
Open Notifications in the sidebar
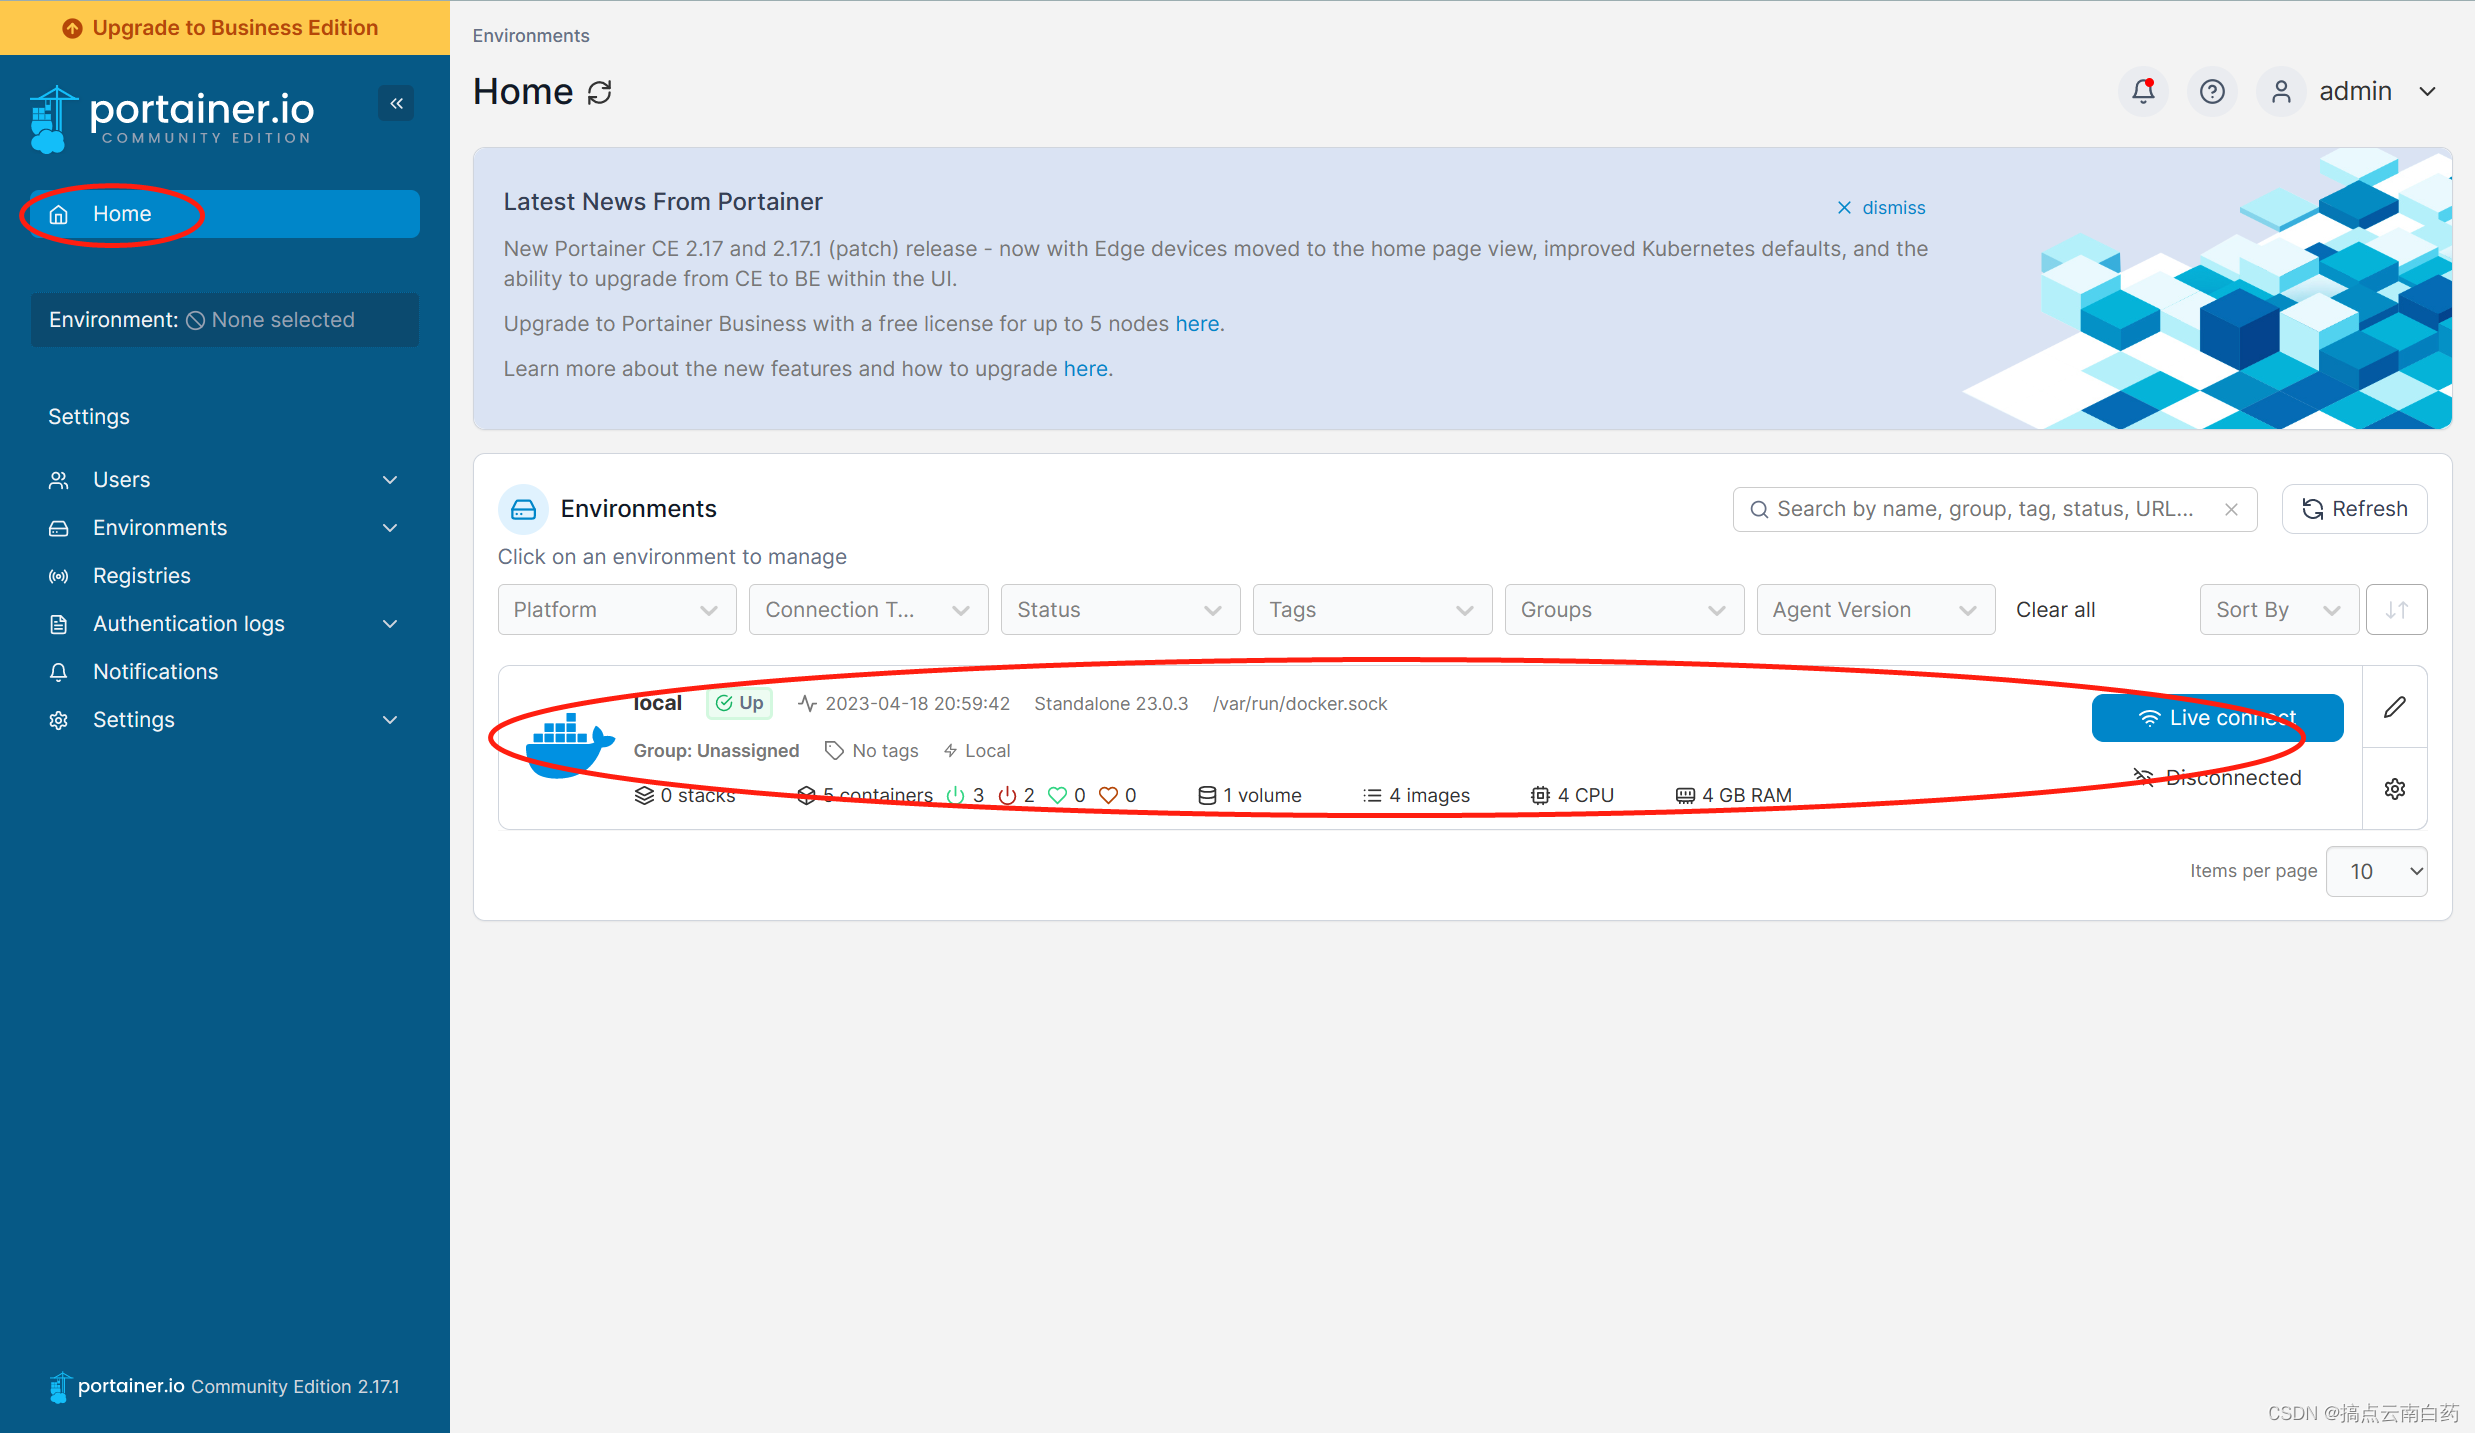coord(225,672)
